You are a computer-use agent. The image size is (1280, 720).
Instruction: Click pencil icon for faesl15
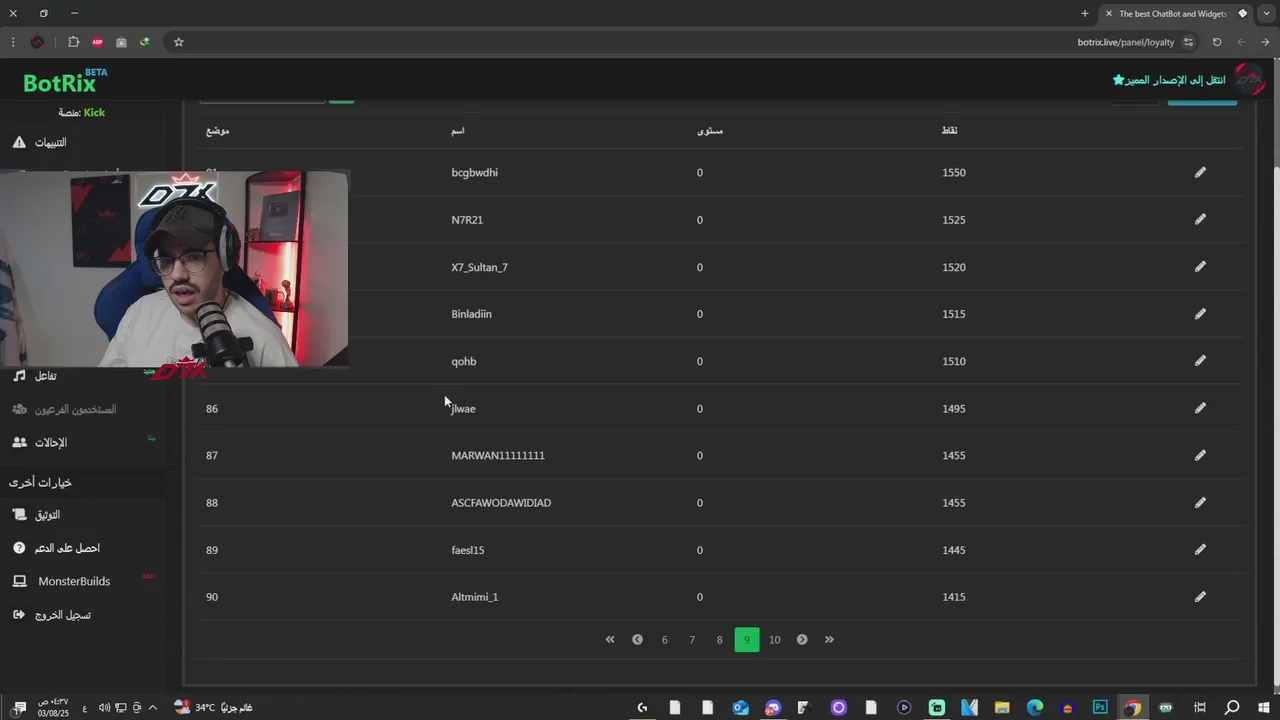(1200, 549)
